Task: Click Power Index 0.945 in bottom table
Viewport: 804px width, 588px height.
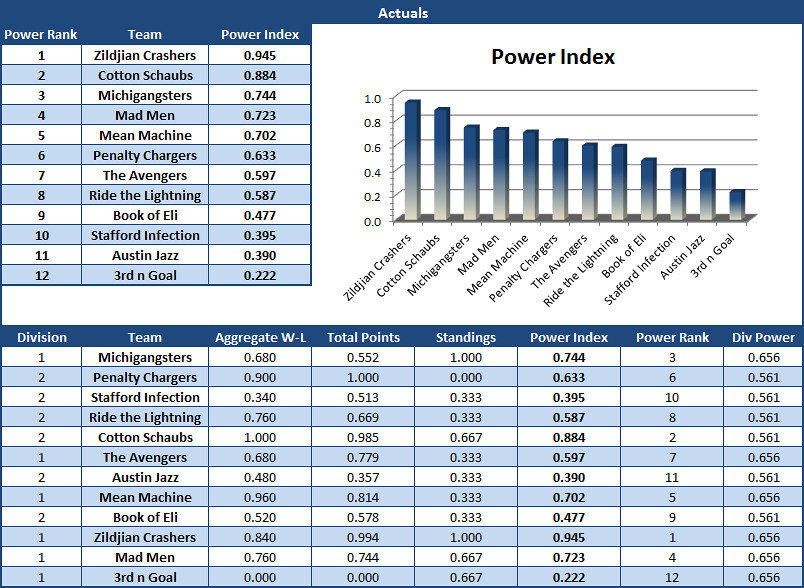Action: [569, 537]
